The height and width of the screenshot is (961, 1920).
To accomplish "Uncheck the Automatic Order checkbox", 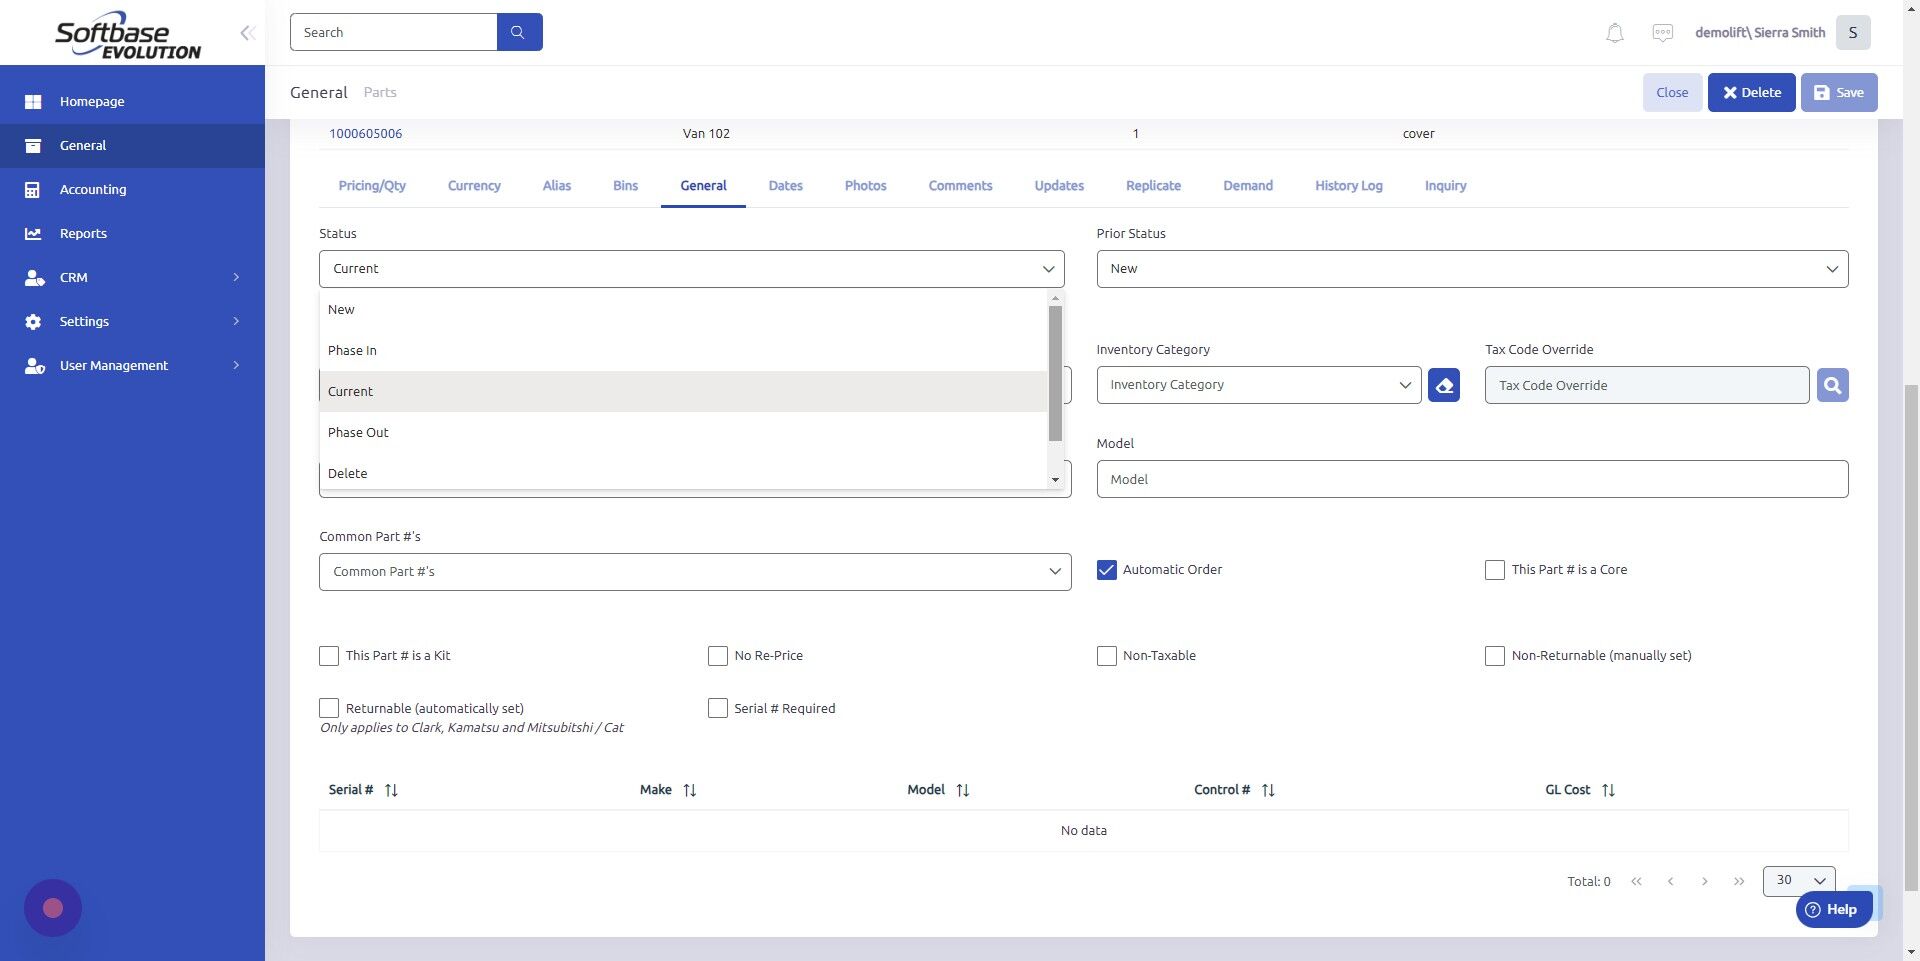I will tap(1106, 570).
